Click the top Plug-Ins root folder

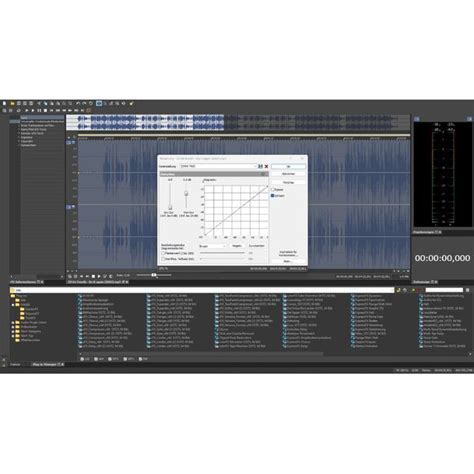click(x=13, y=296)
